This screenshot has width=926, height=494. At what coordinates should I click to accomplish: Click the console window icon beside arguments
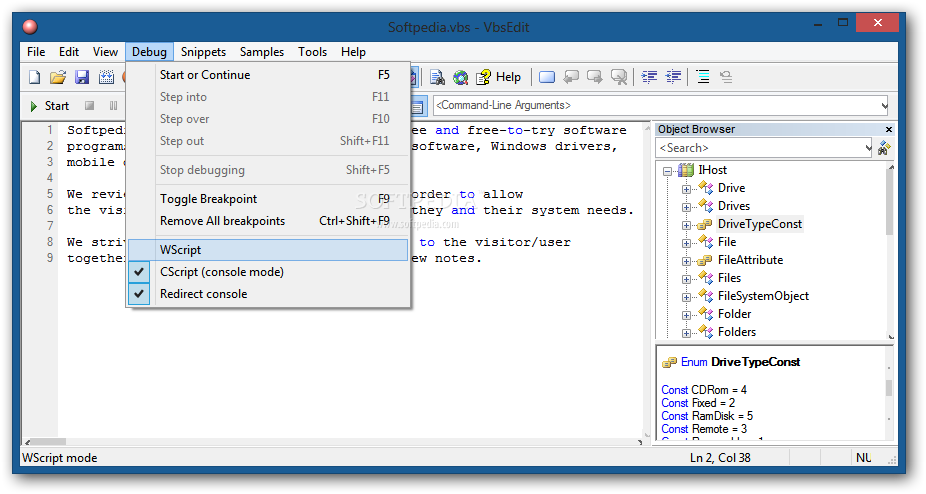pyautogui.click(x=417, y=107)
